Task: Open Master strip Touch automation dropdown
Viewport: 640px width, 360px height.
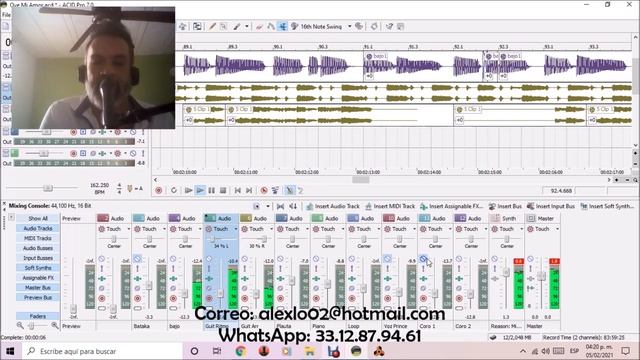Action: (x=557, y=229)
